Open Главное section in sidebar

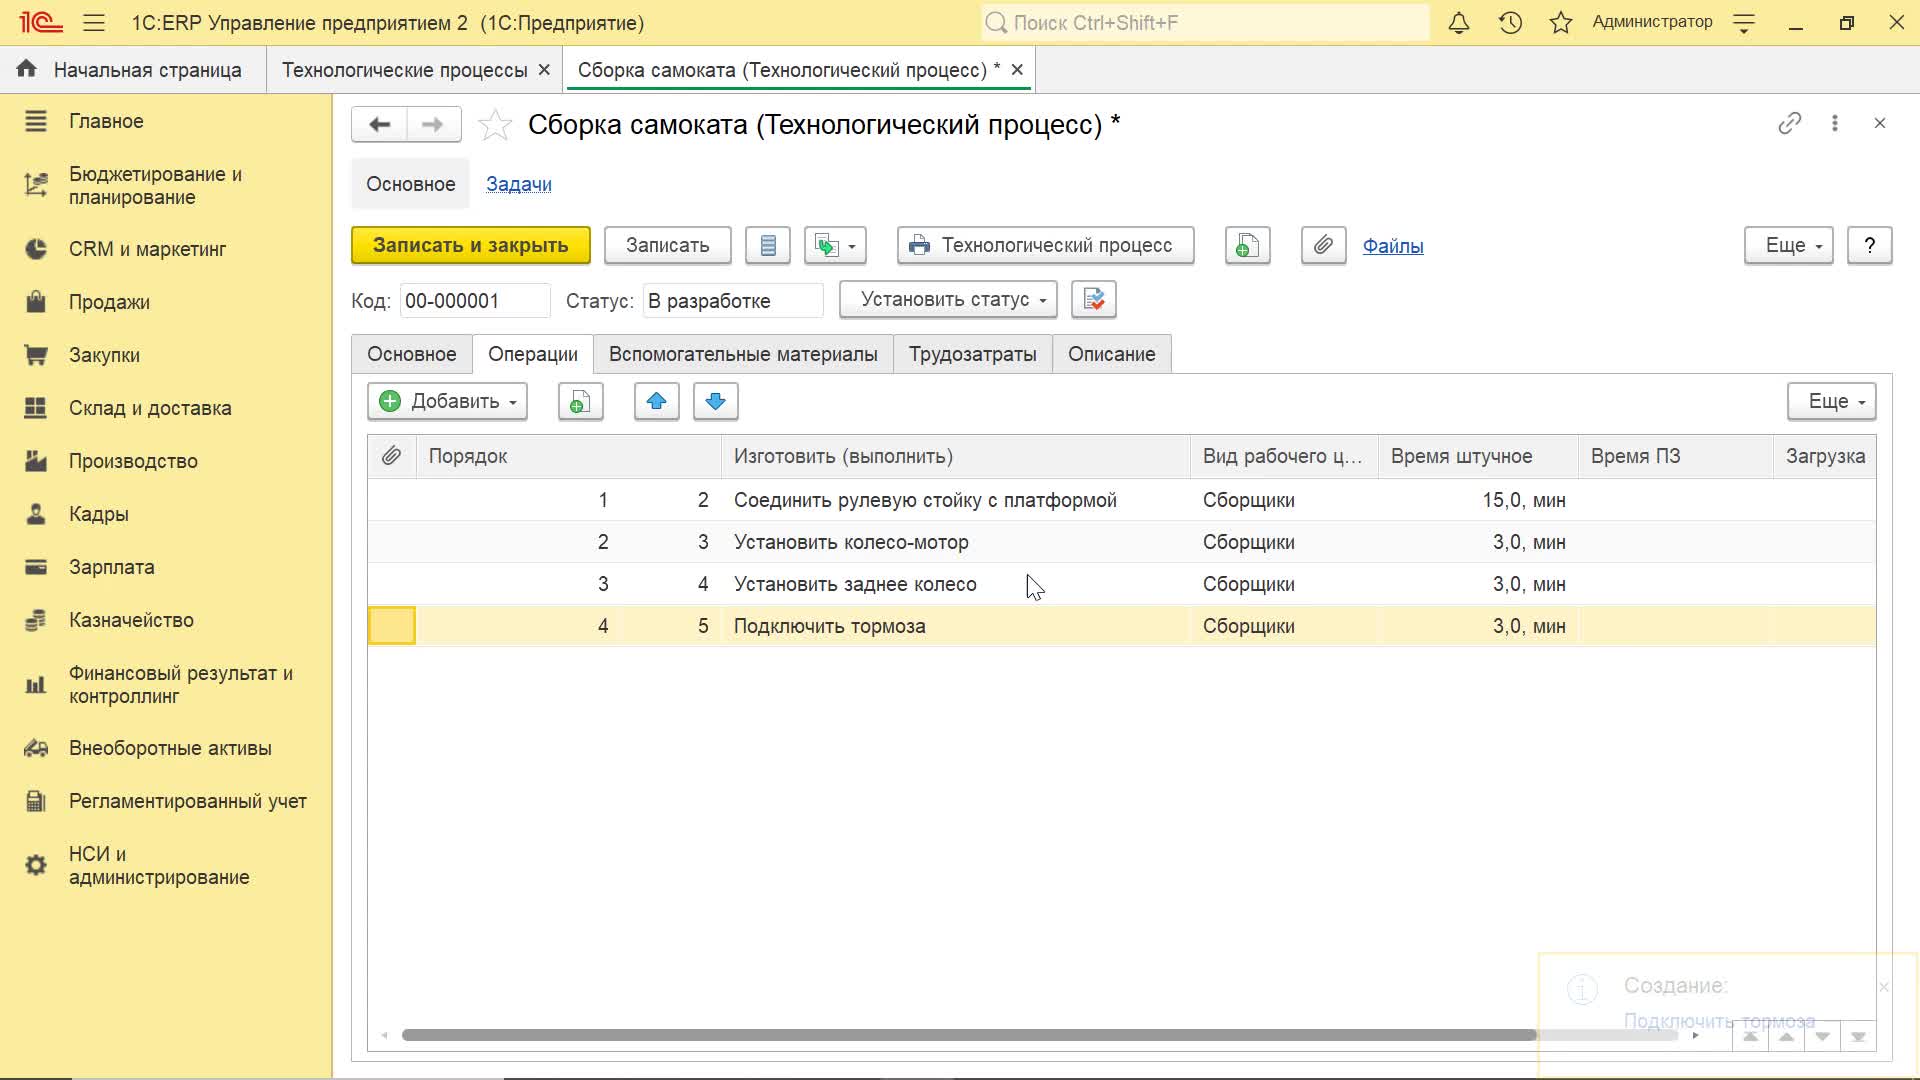click(106, 121)
